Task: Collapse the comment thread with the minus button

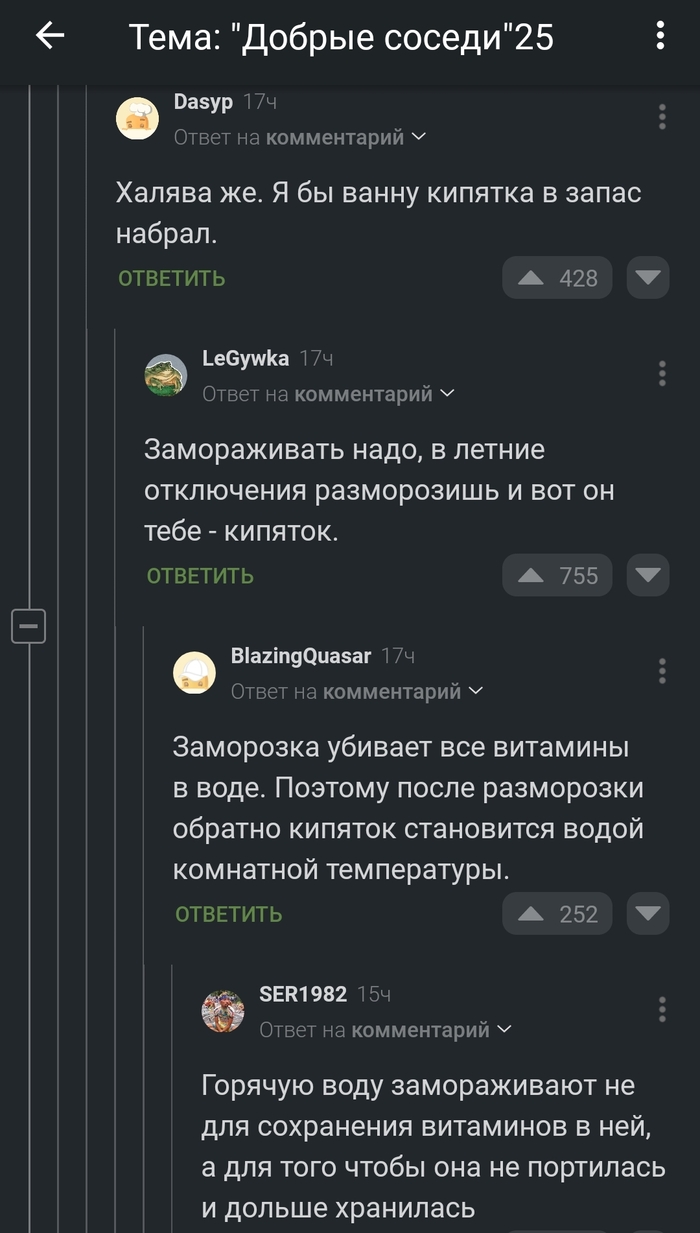Action: [x=29, y=626]
